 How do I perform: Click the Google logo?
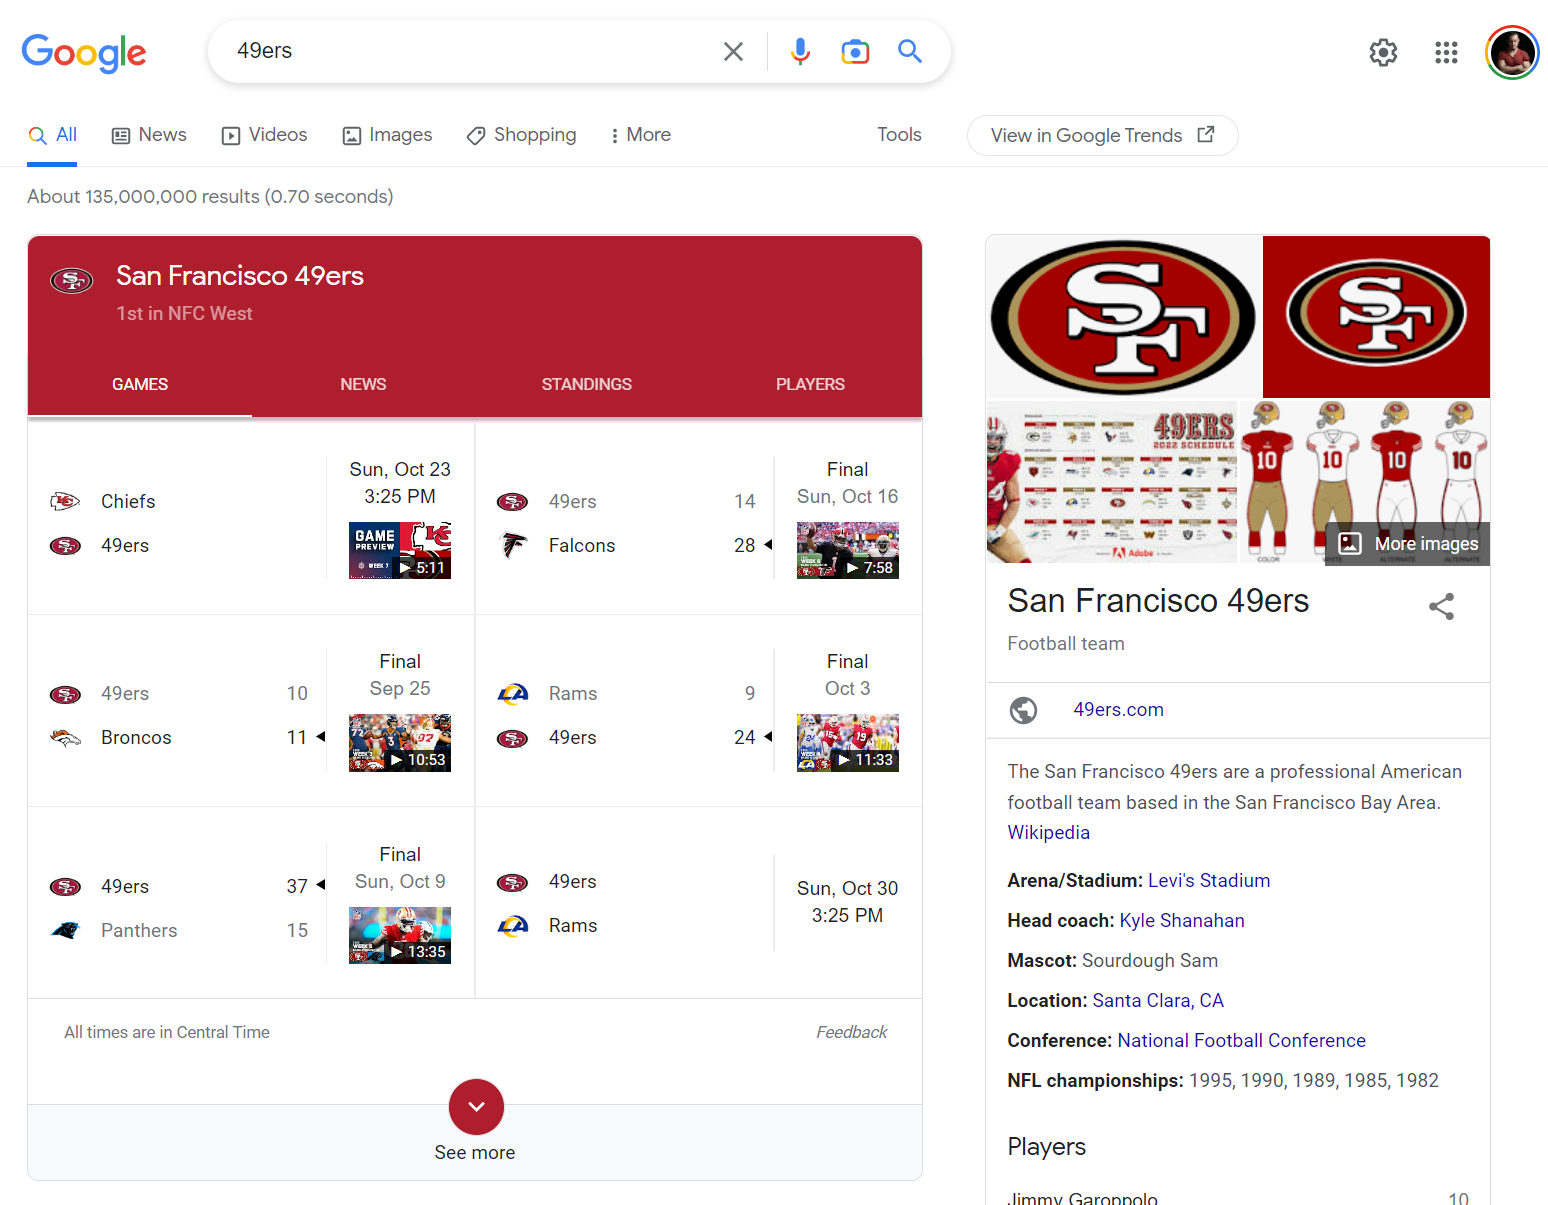click(x=84, y=52)
